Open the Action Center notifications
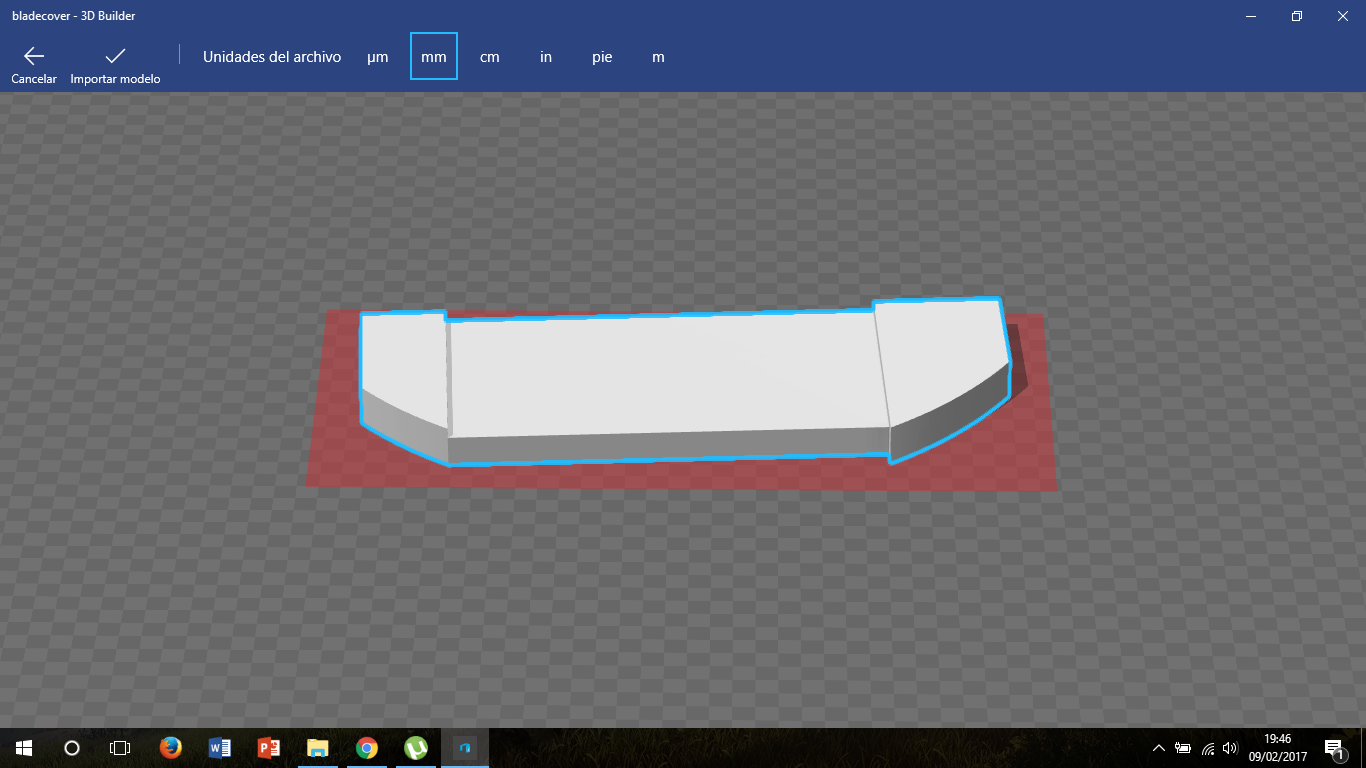1366x768 pixels. (1333, 748)
